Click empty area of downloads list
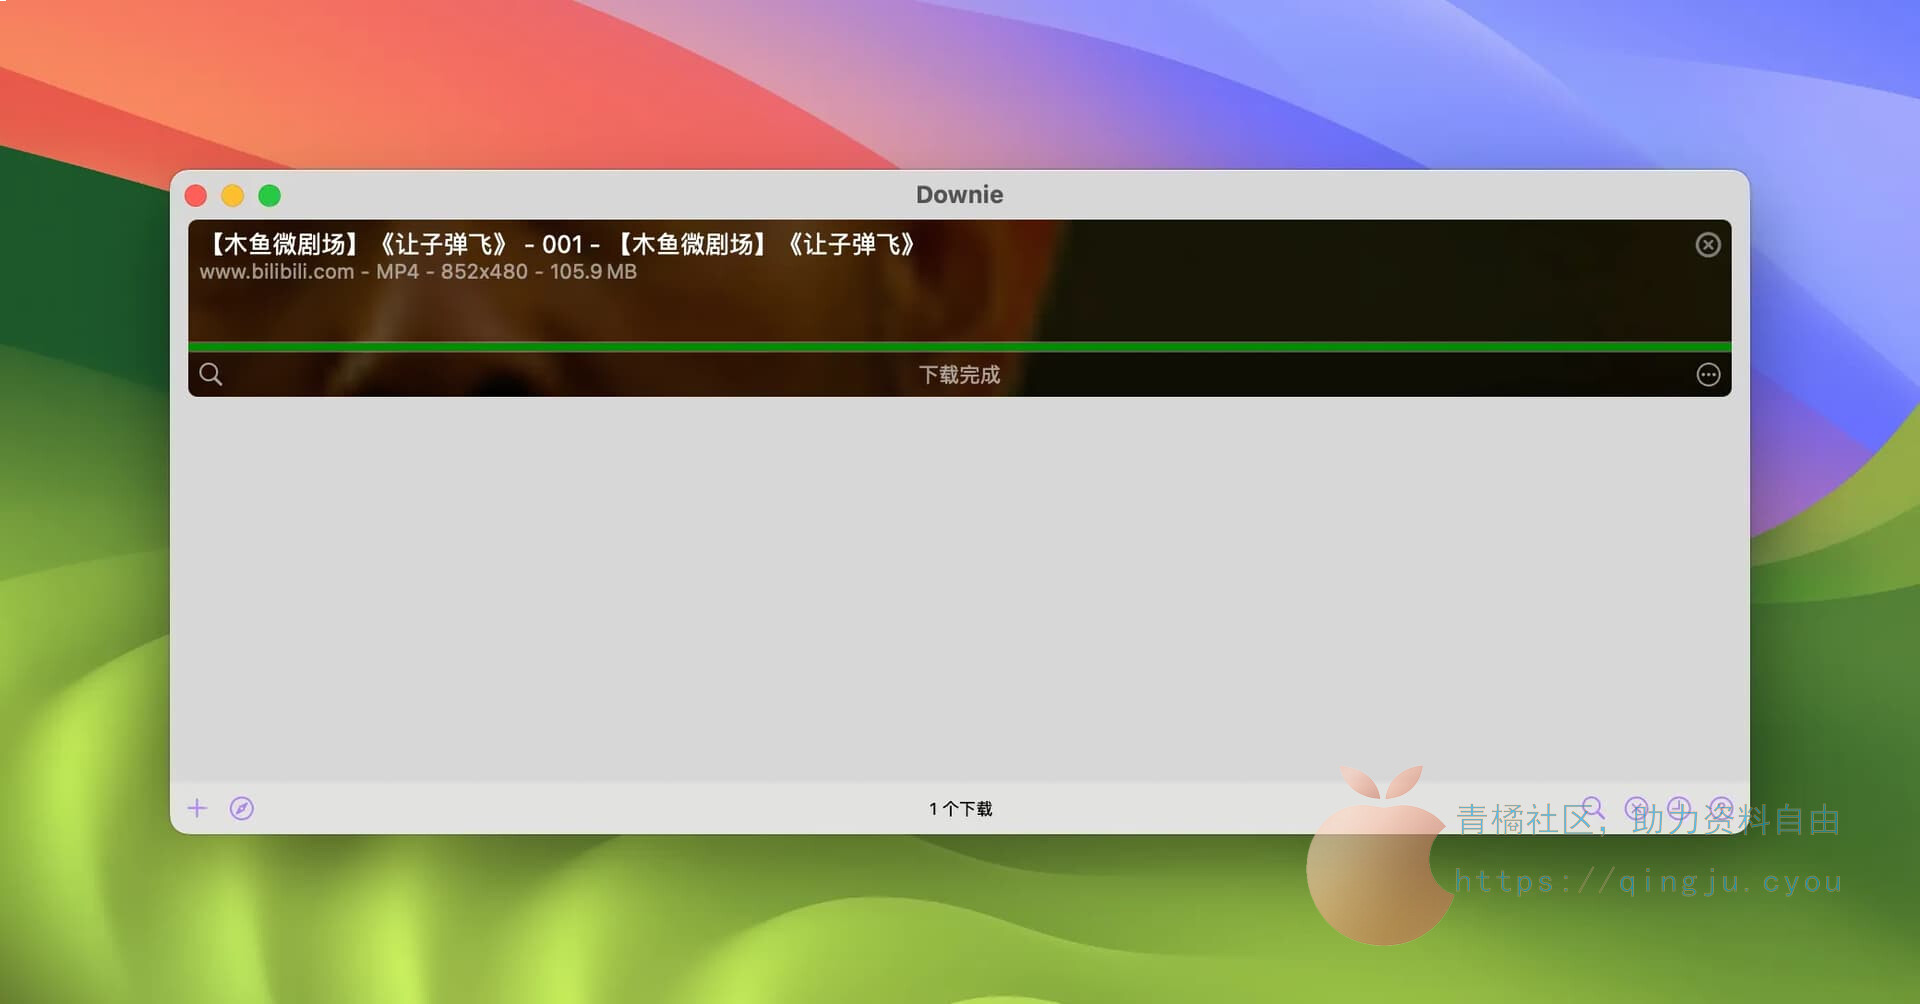 coord(960,590)
